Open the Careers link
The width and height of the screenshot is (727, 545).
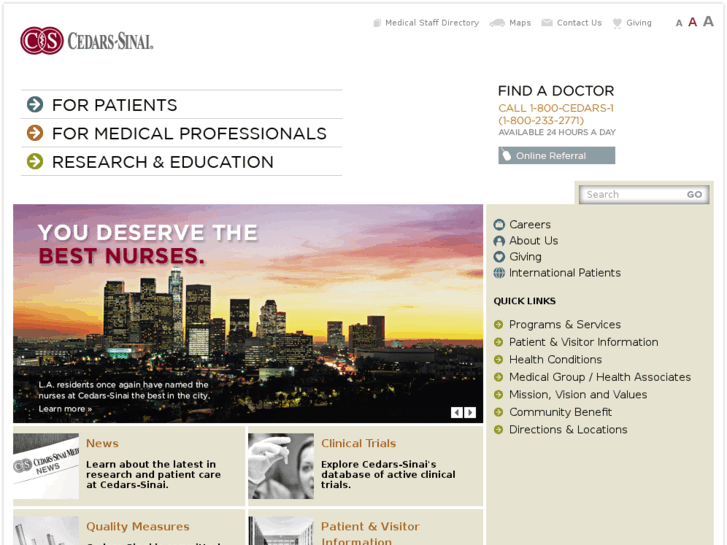pyautogui.click(x=530, y=224)
